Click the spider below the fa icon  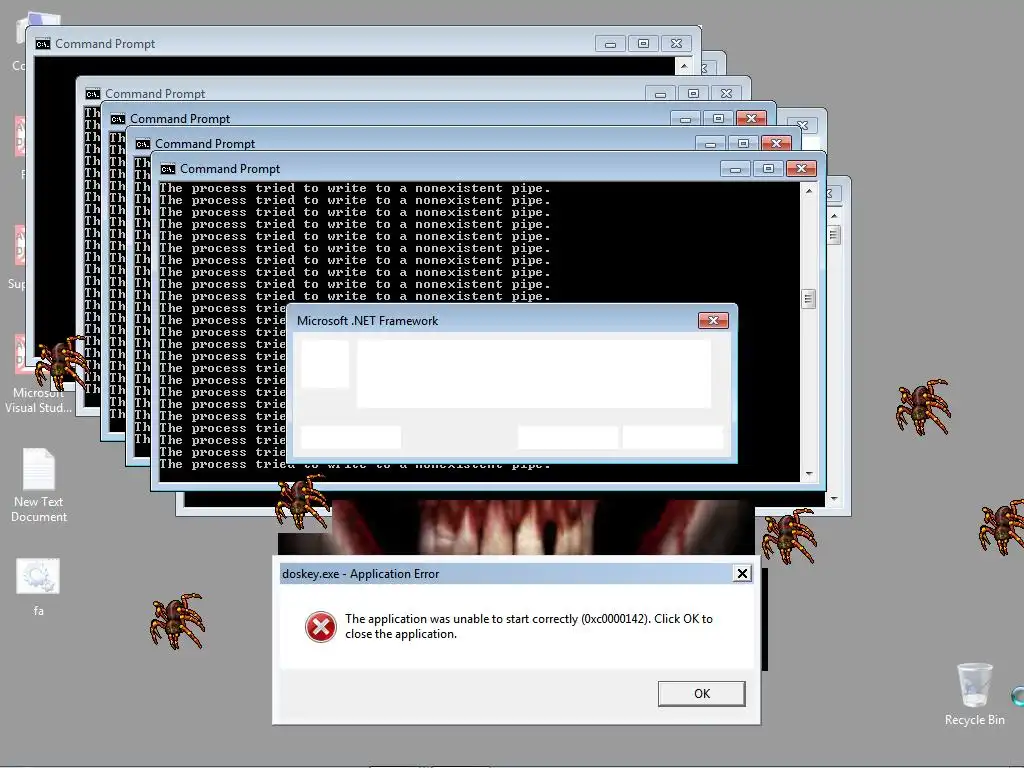tap(177, 620)
